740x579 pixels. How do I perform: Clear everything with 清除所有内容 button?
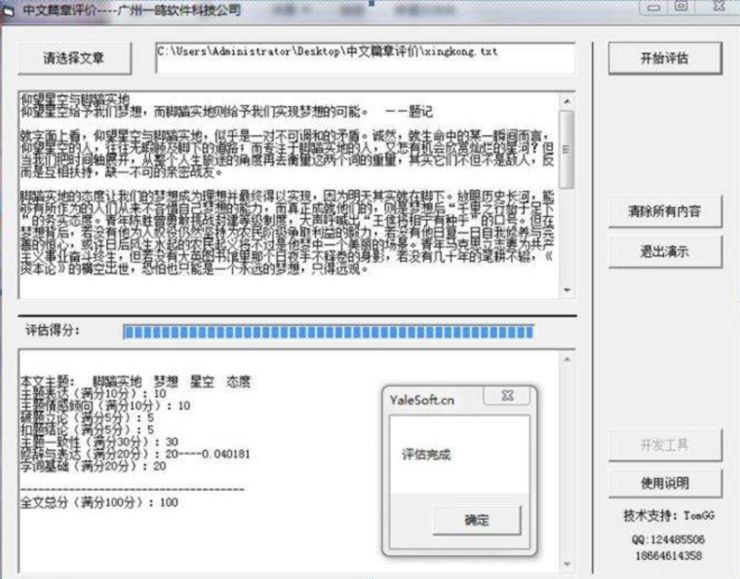(665, 211)
